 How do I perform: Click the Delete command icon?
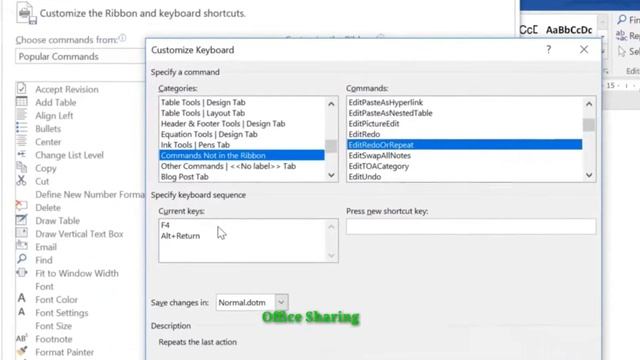(22, 207)
